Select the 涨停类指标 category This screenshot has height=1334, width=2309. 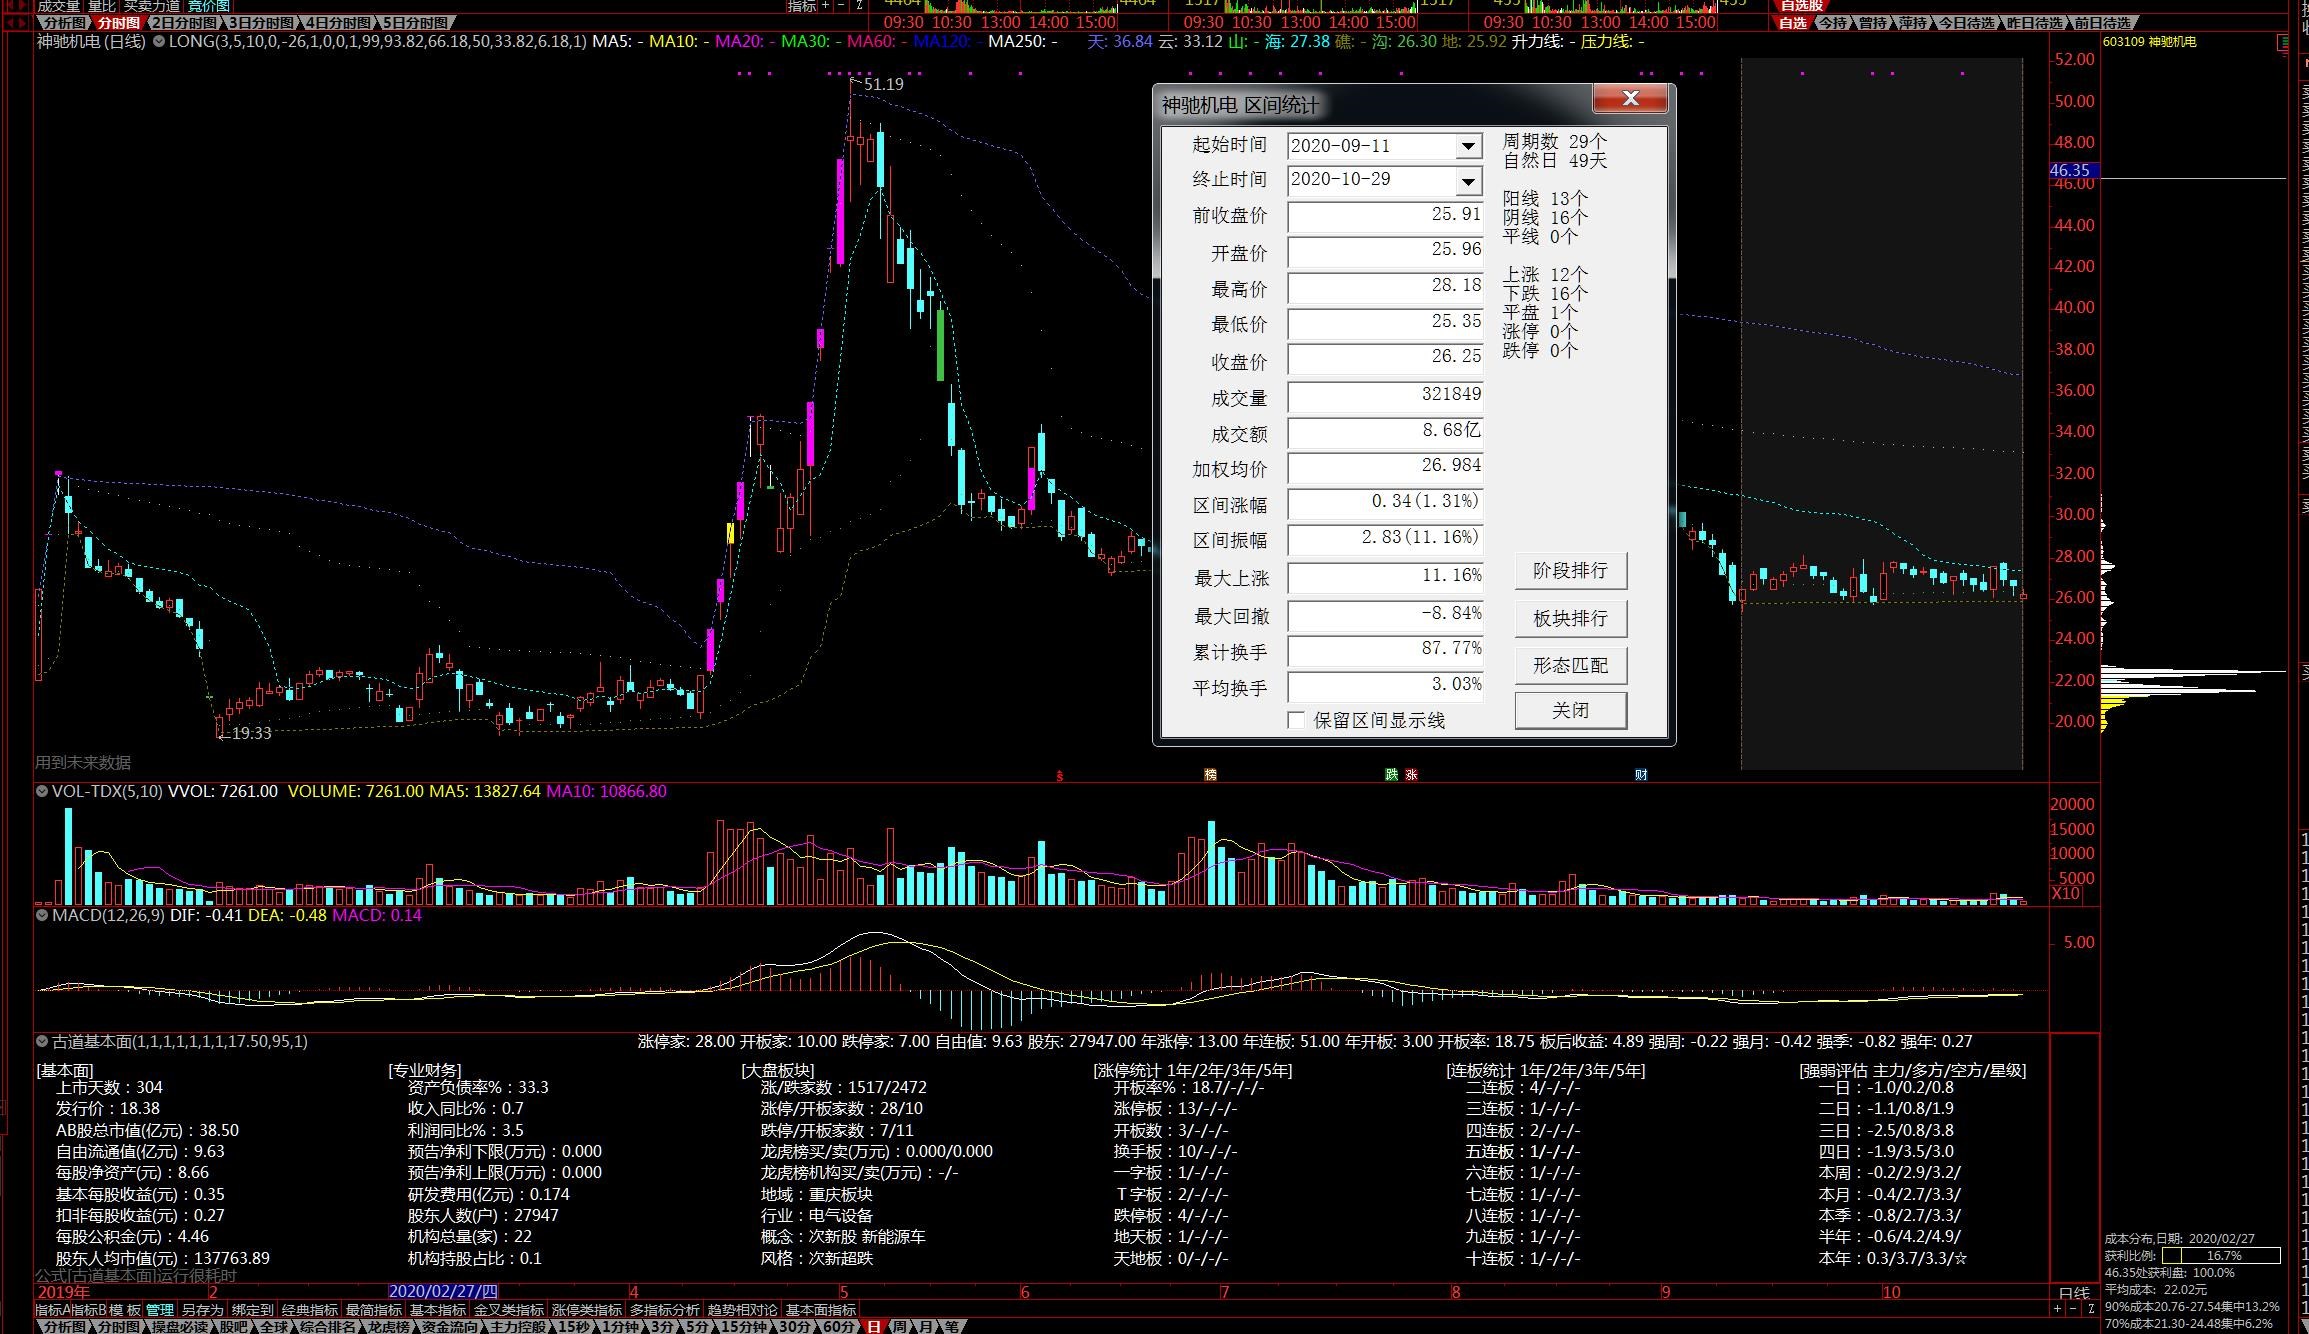coord(587,1309)
